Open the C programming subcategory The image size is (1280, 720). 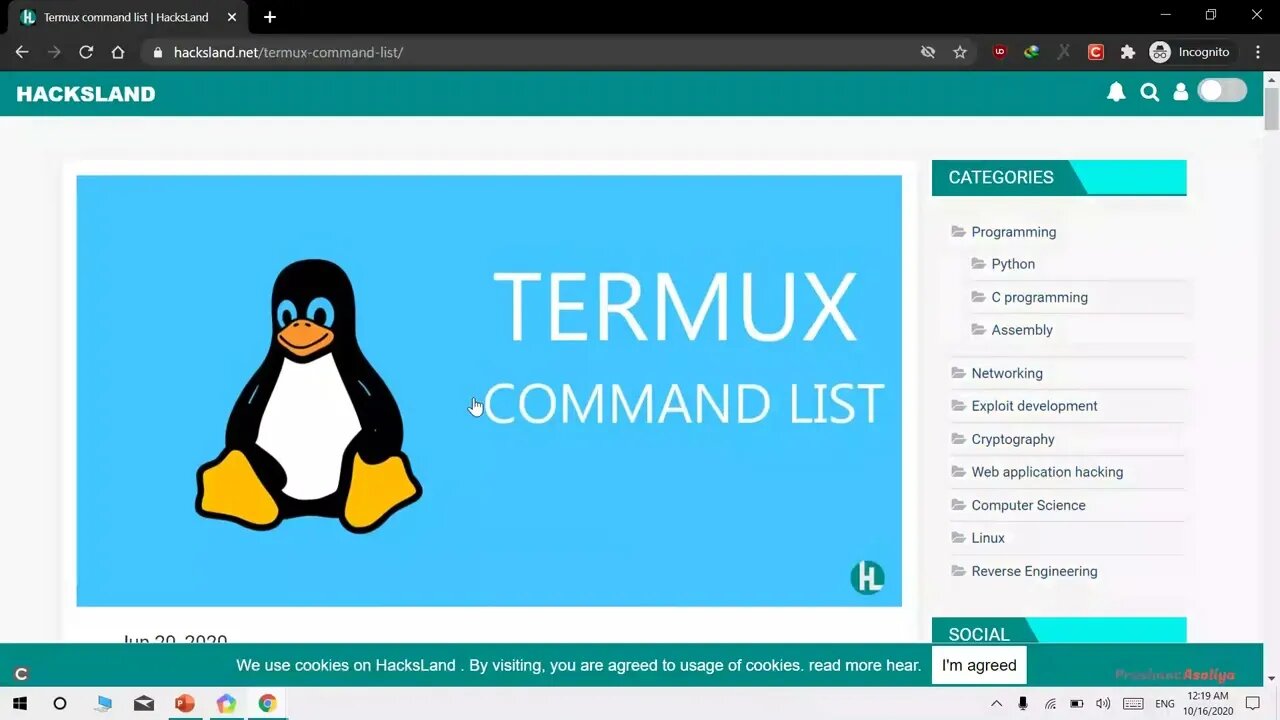[1040, 297]
